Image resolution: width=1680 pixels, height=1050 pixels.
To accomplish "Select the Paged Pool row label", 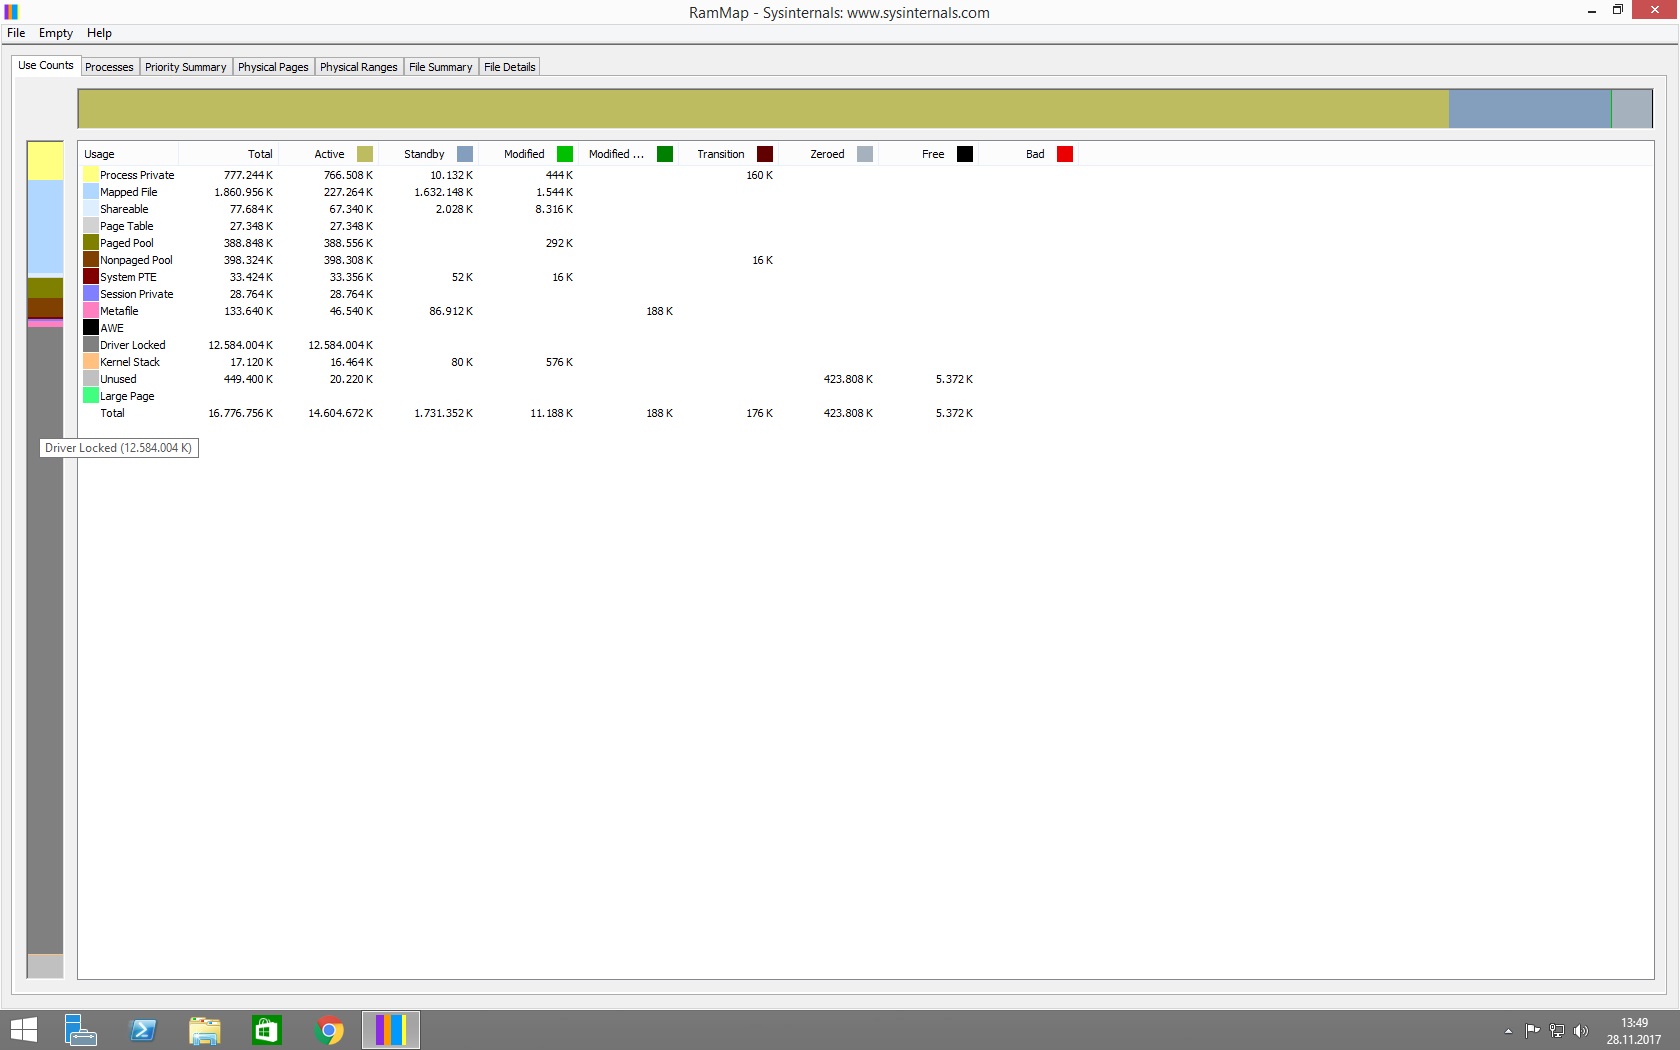I will pyautogui.click(x=127, y=243).
